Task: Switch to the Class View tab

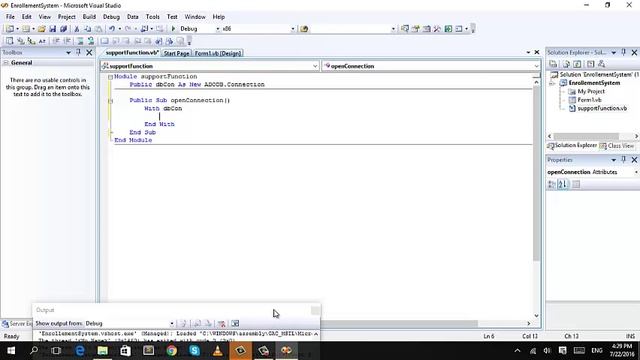Action: pyautogui.click(x=617, y=146)
